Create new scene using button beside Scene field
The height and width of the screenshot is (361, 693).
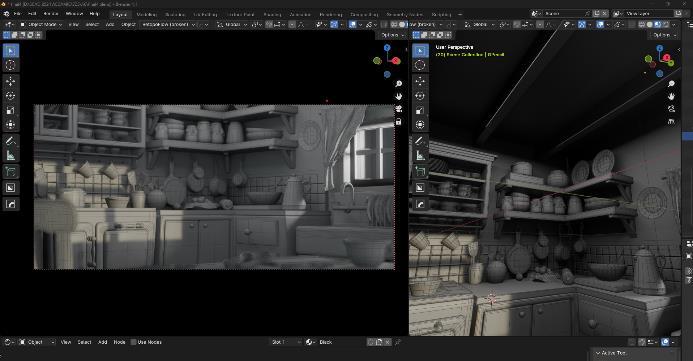tap(597, 14)
